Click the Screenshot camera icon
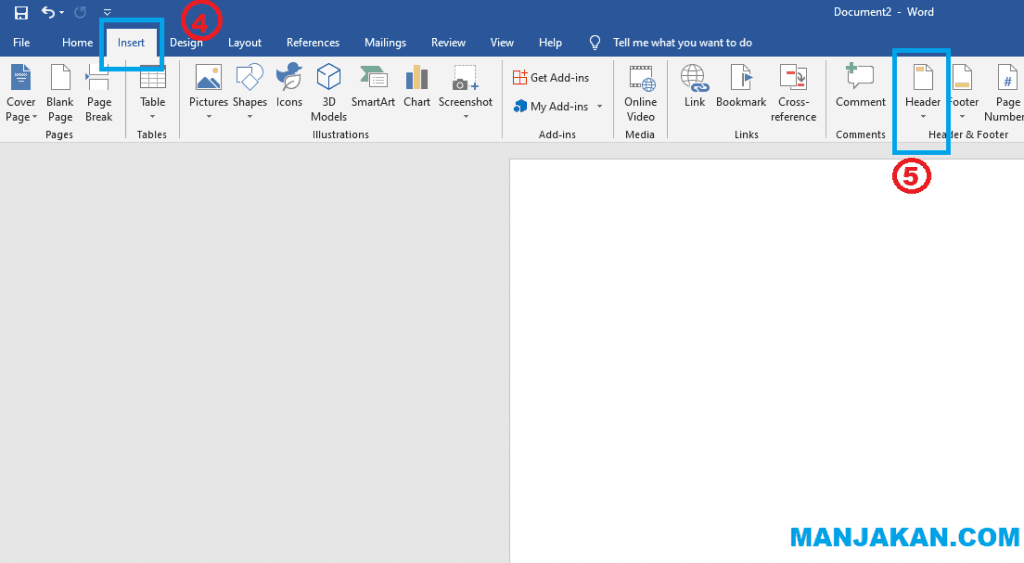 (466, 78)
